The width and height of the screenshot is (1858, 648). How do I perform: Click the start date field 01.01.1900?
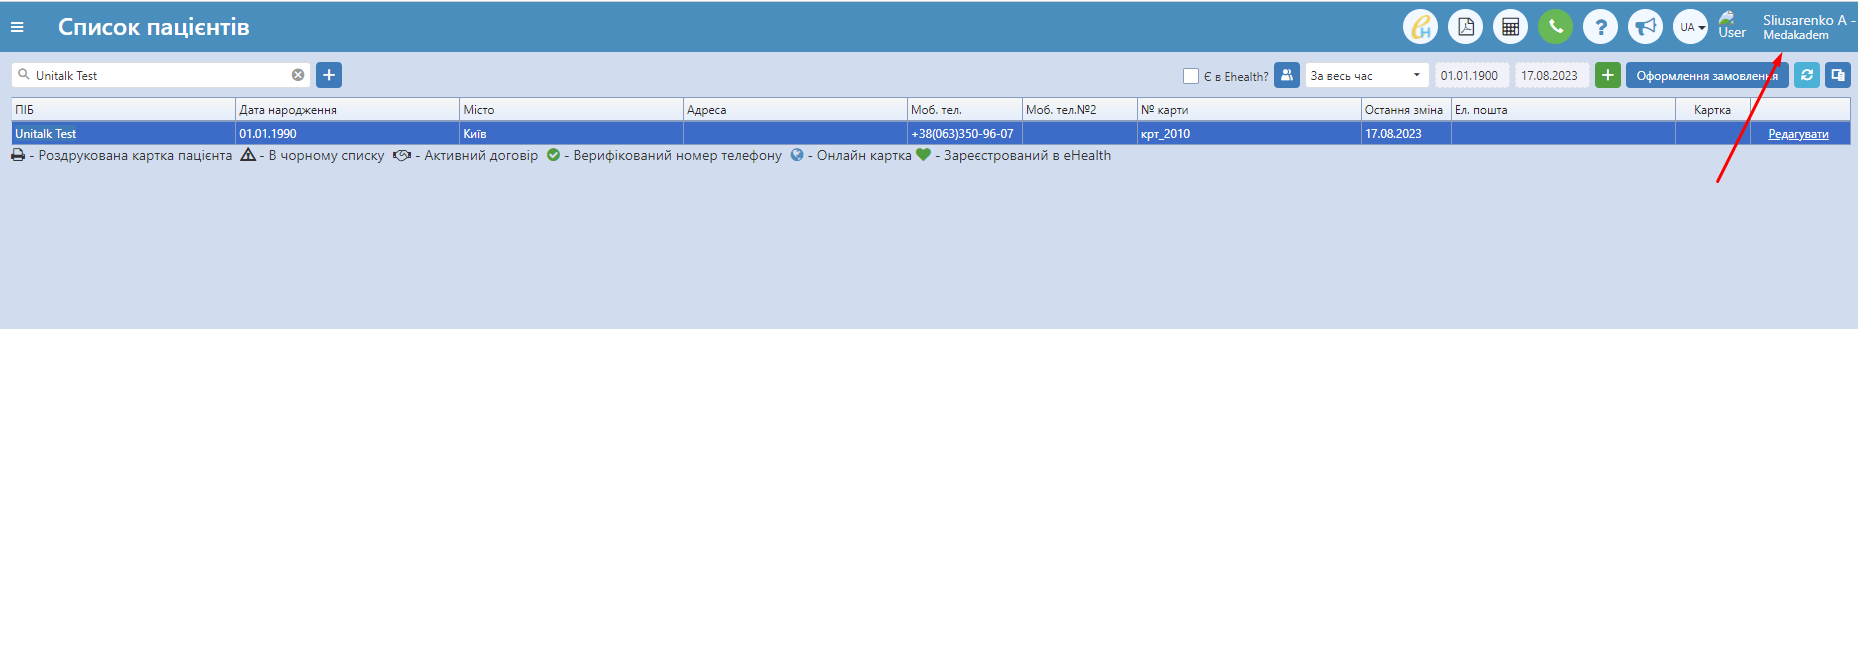click(1470, 75)
